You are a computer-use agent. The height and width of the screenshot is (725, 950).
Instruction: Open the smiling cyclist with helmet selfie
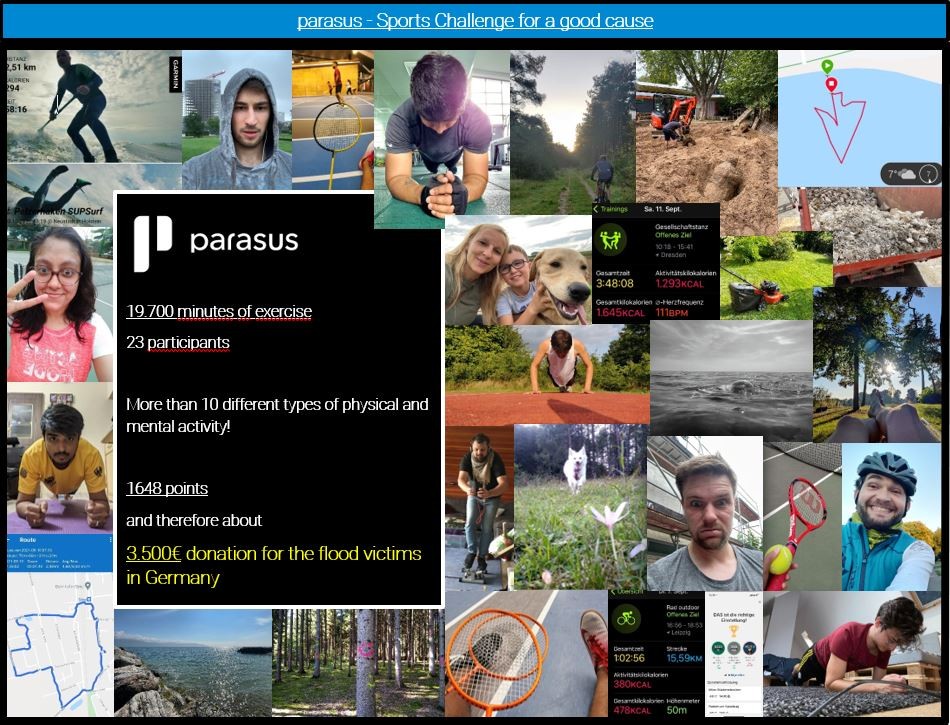click(891, 517)
